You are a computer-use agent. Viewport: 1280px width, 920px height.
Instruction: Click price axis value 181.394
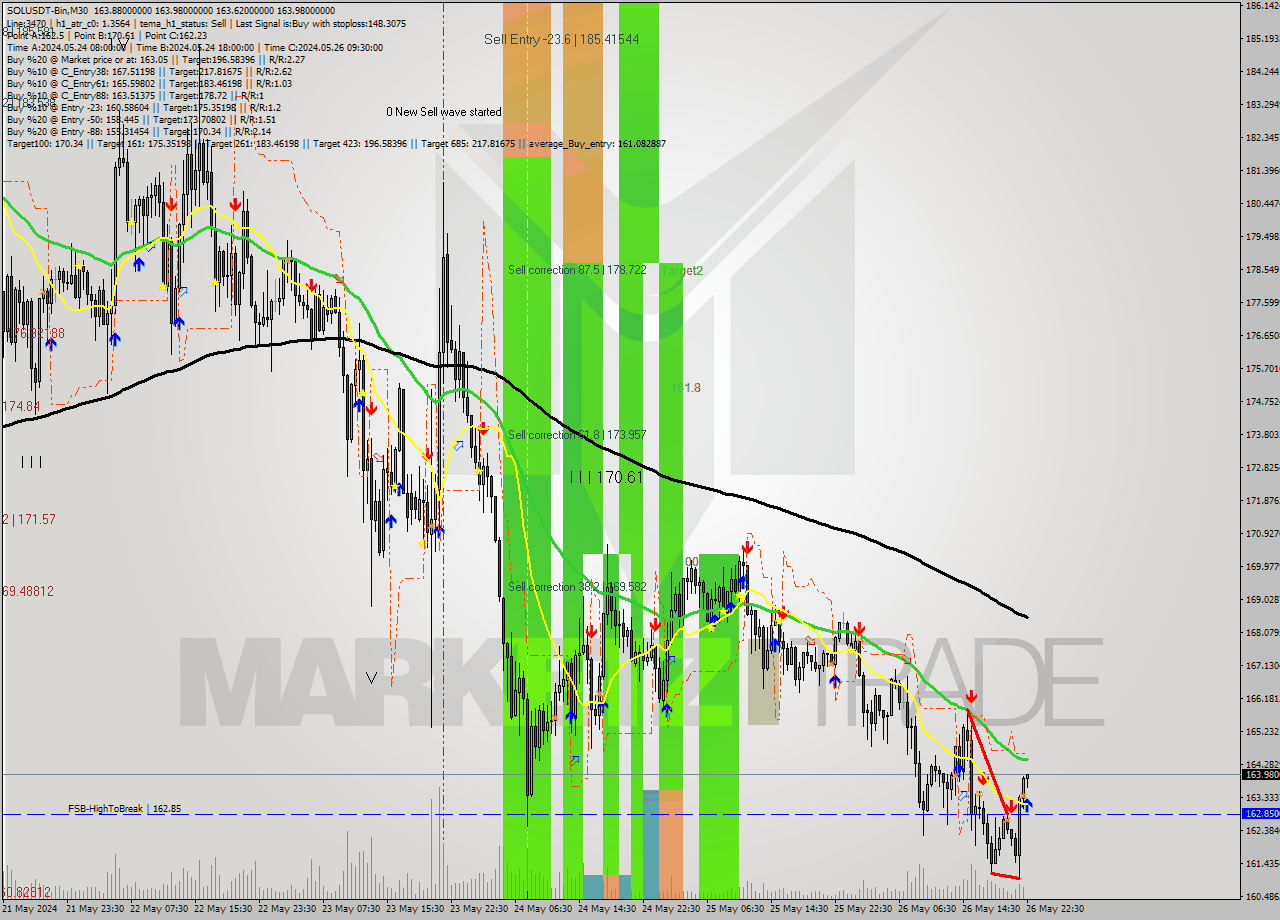click(1262, 170)
